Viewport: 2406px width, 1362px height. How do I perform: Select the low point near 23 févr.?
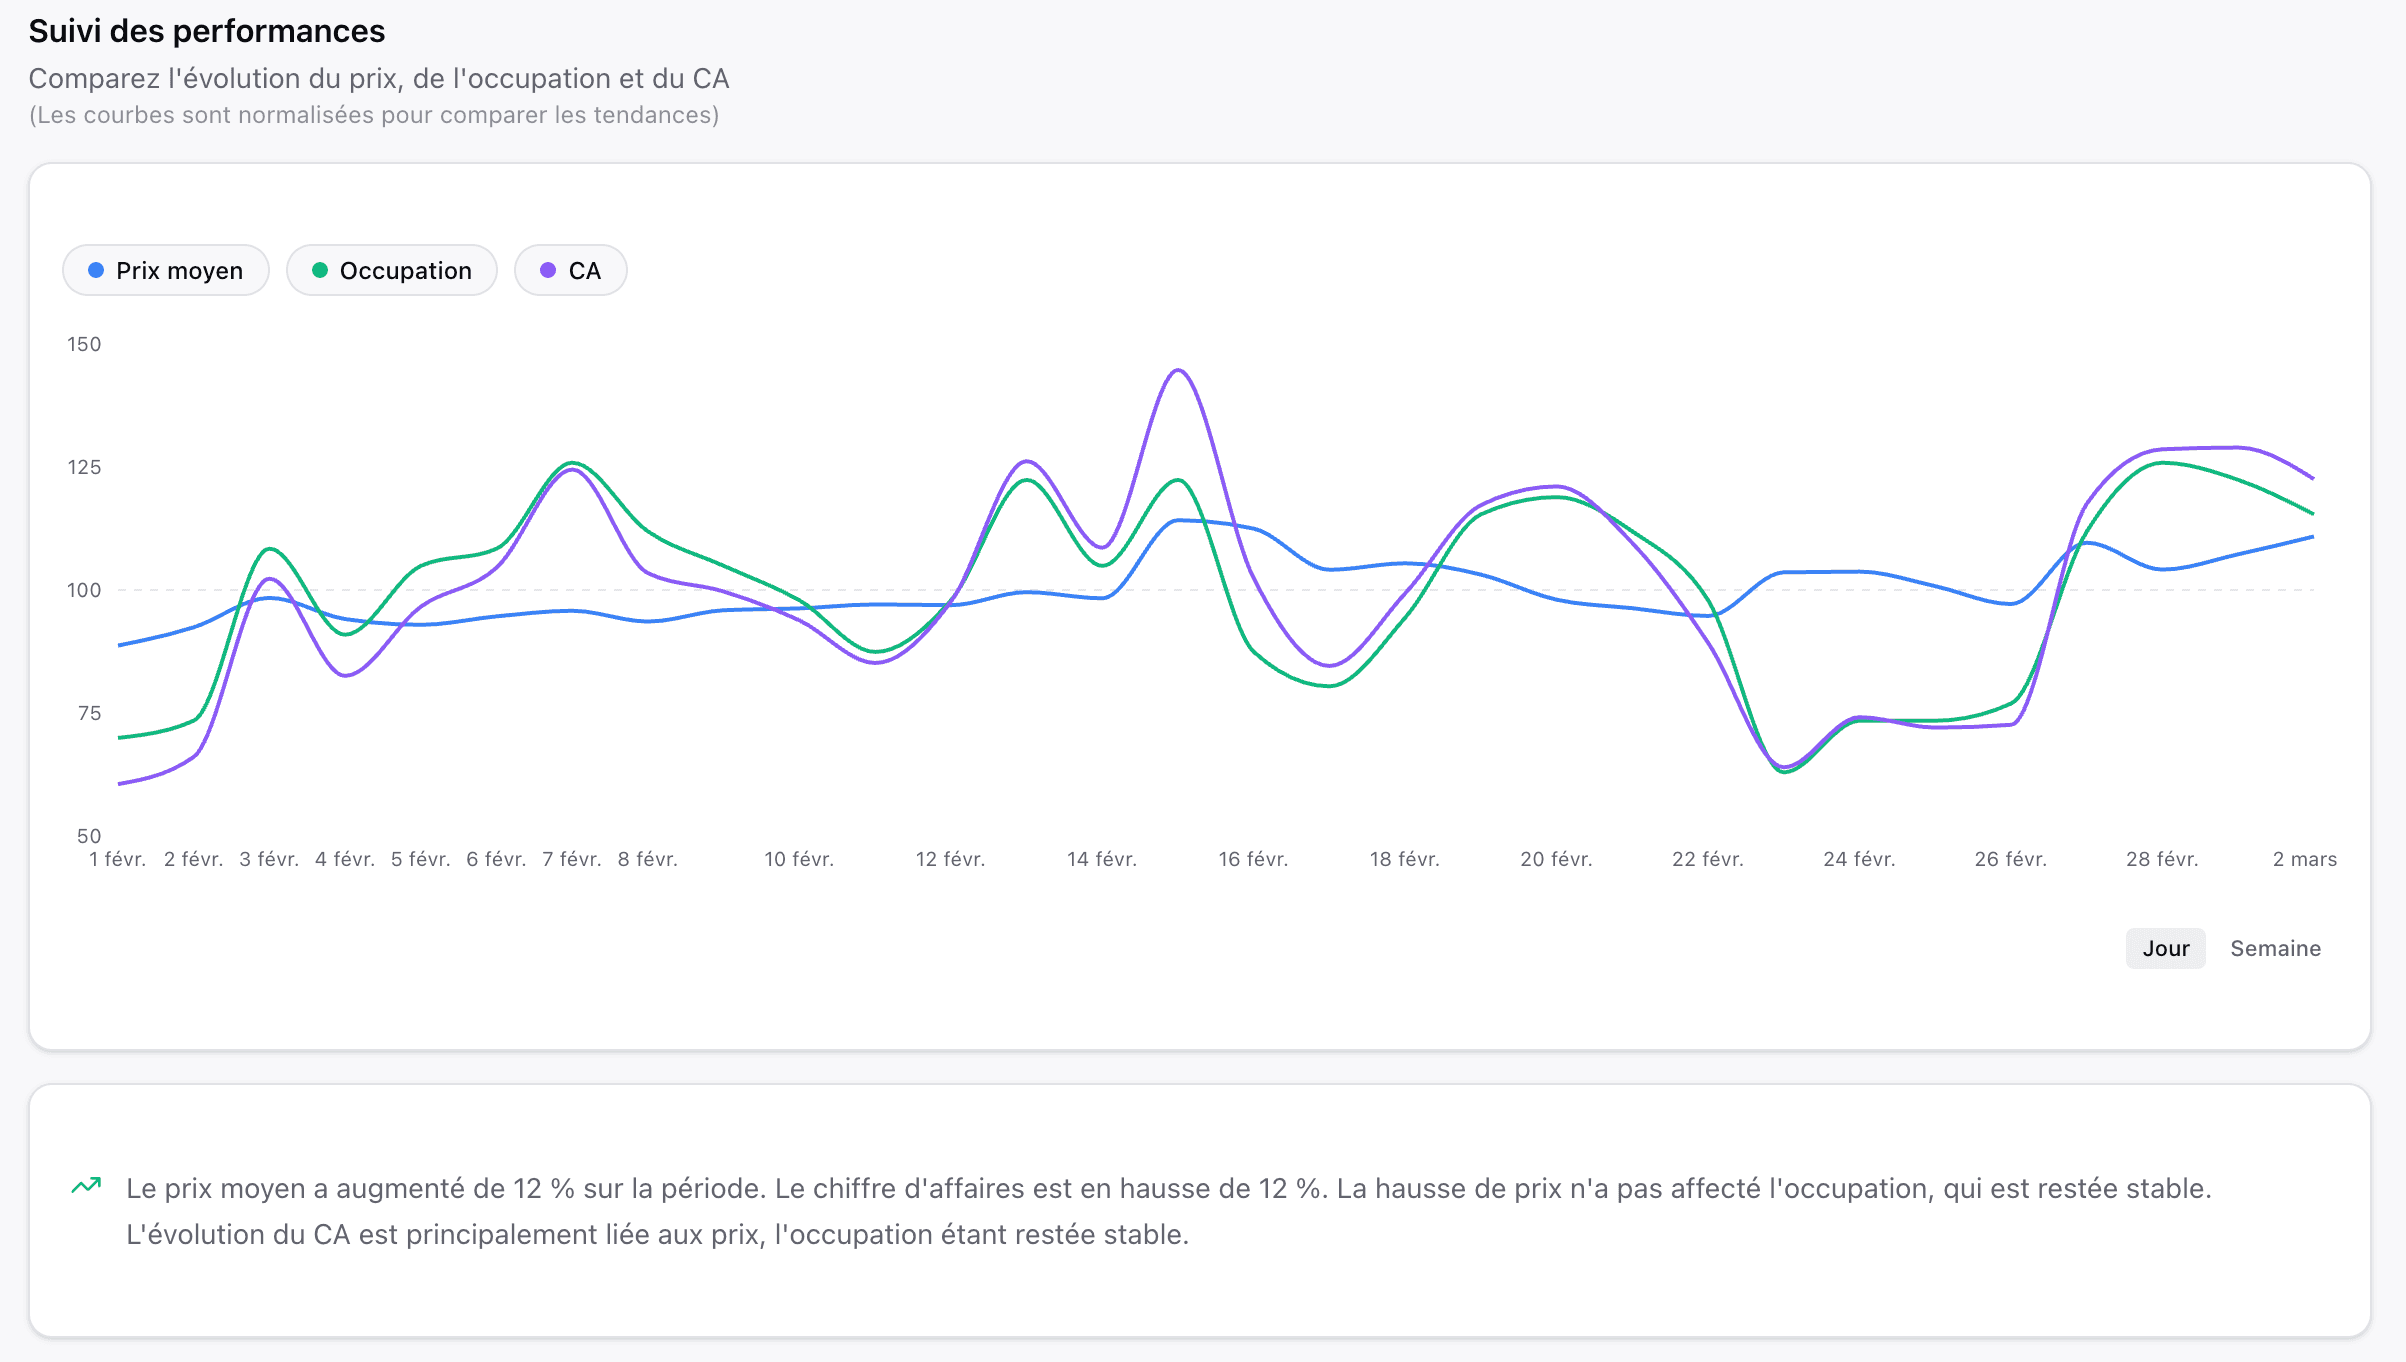(1786, 770)
